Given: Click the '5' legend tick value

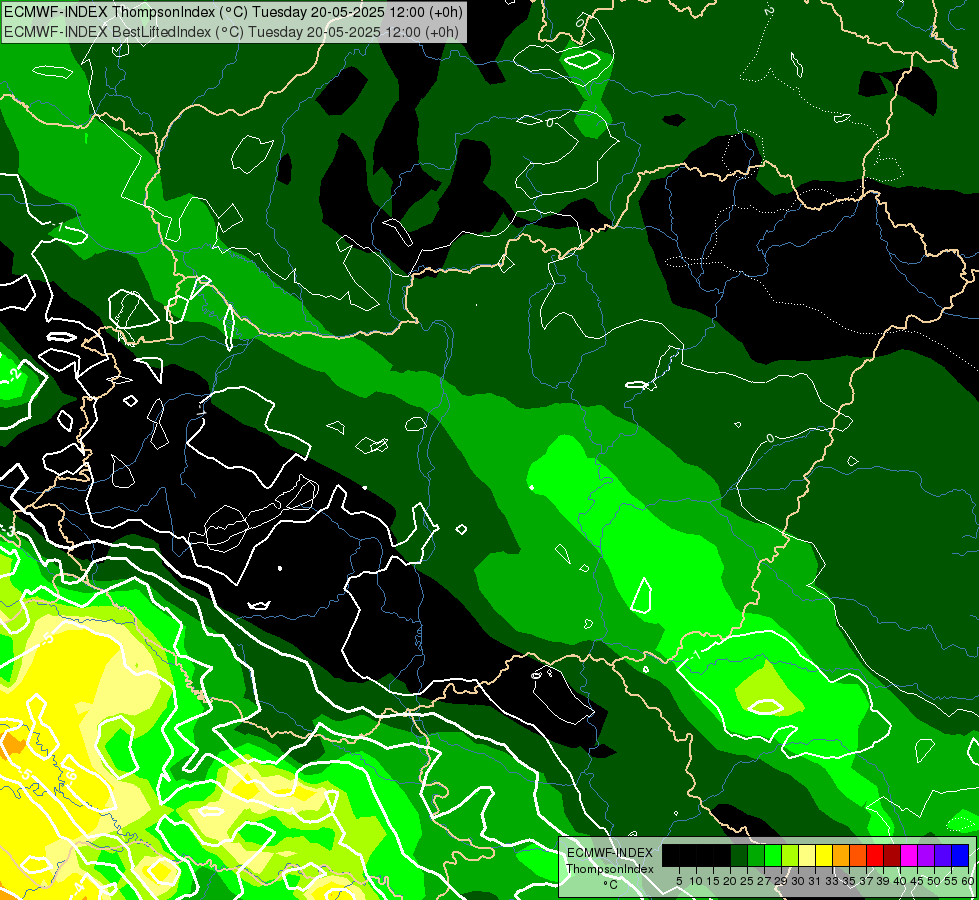Looking at the screenshot, I should click(679, 881).
